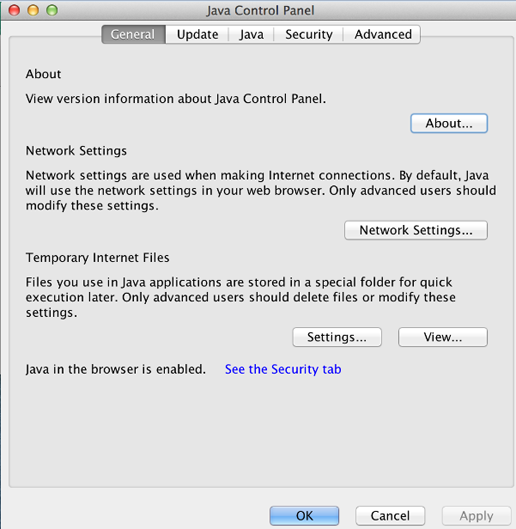The height and width of the screenshot is (529, 516).
Task: Open Temporary Internet Files Settings... button
Action: coord(337,337)
